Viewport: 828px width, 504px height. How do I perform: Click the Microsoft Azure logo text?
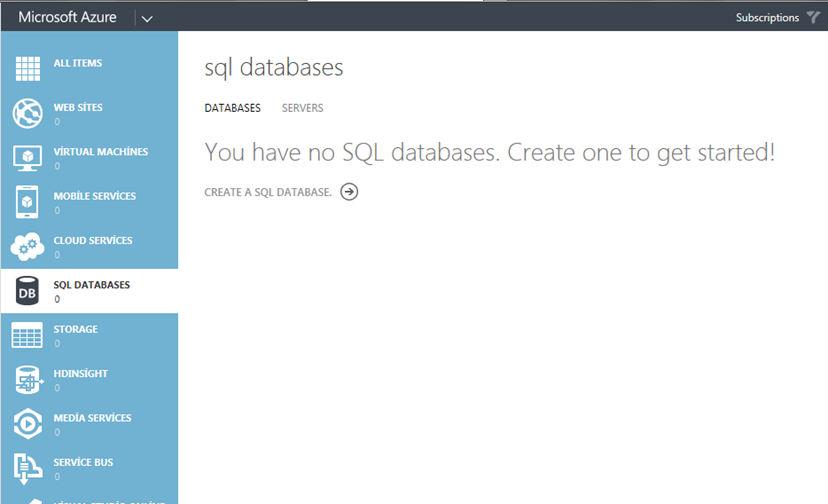tap(67, 17)
